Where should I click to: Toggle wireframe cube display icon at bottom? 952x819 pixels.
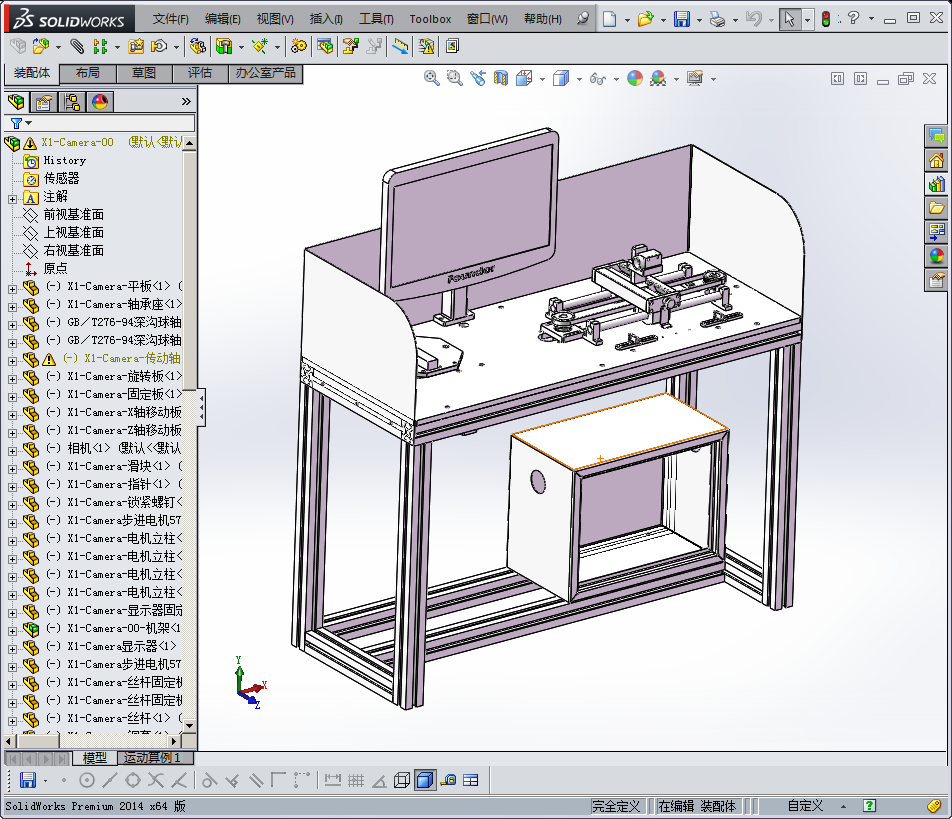click(401, 780)
